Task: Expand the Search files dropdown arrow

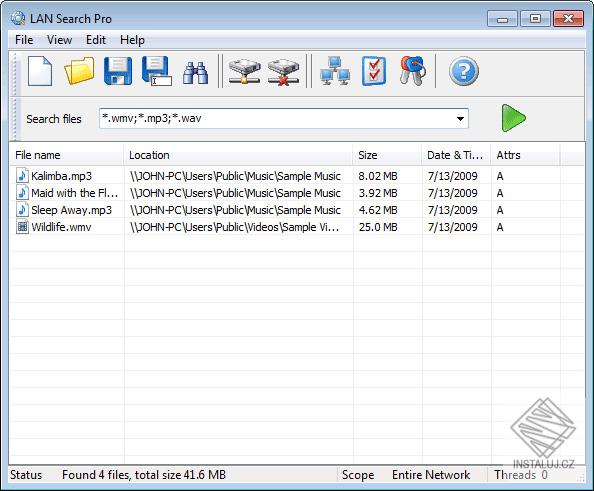Action: pyautogui.click(x=460, y=119)
